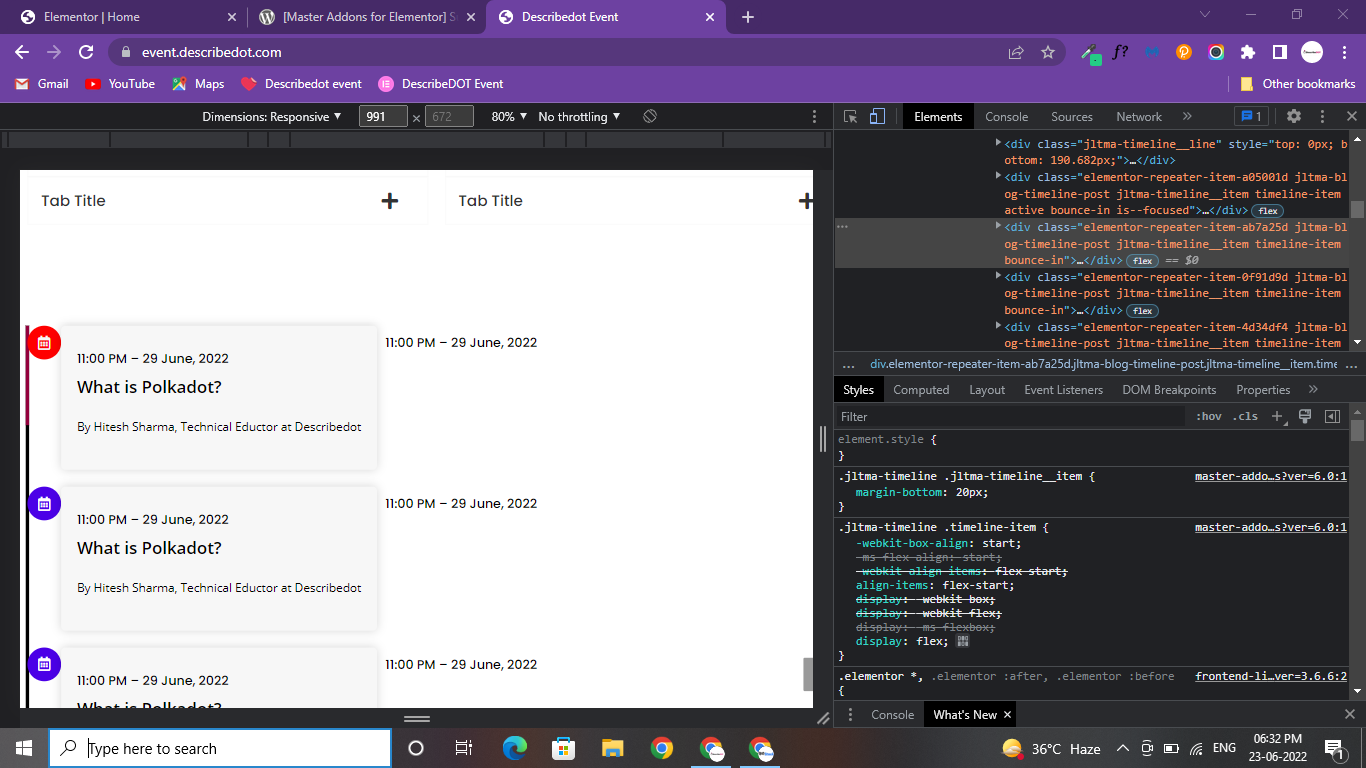The height and width of the screenshot is (768, 1366).
Task: Open the Other bookmarks folder
Action: pos(1297,84)
